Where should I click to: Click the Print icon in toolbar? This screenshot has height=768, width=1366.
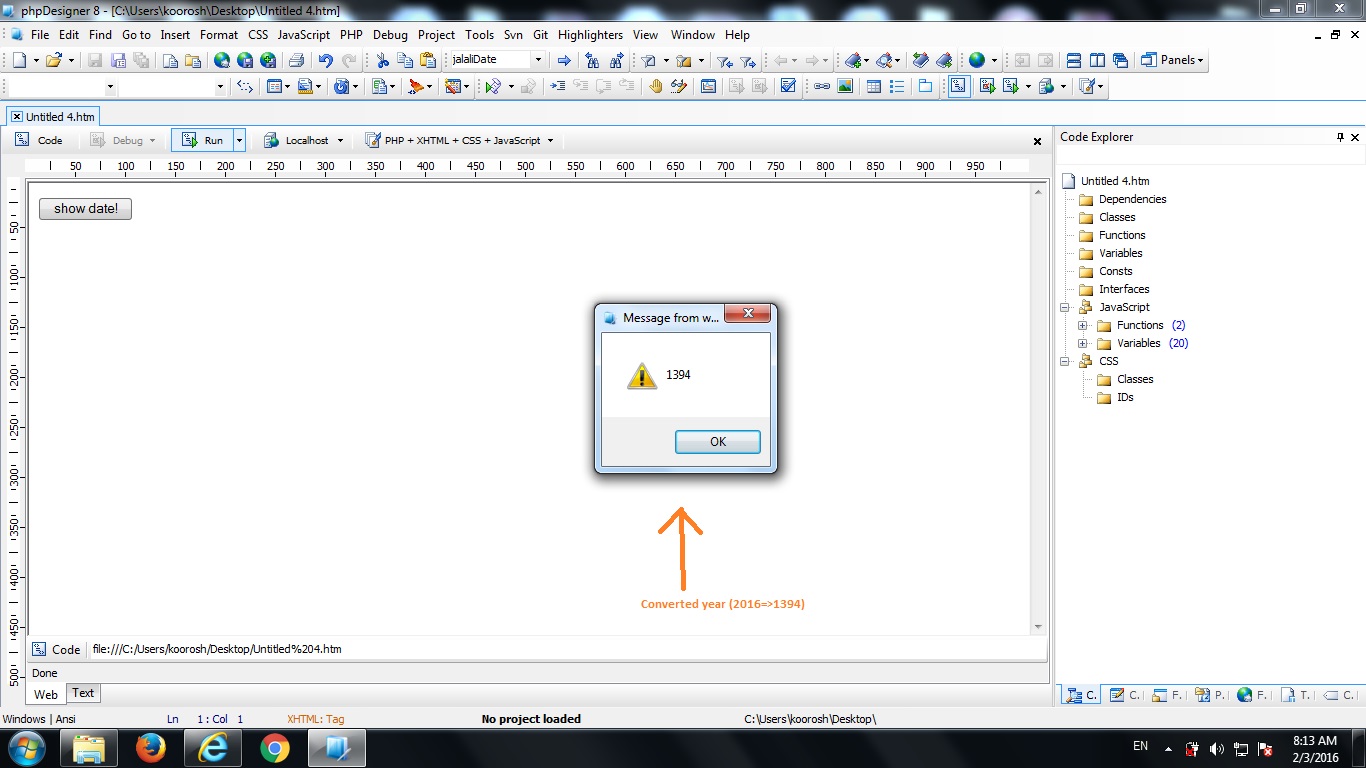(x=296, y=60)
